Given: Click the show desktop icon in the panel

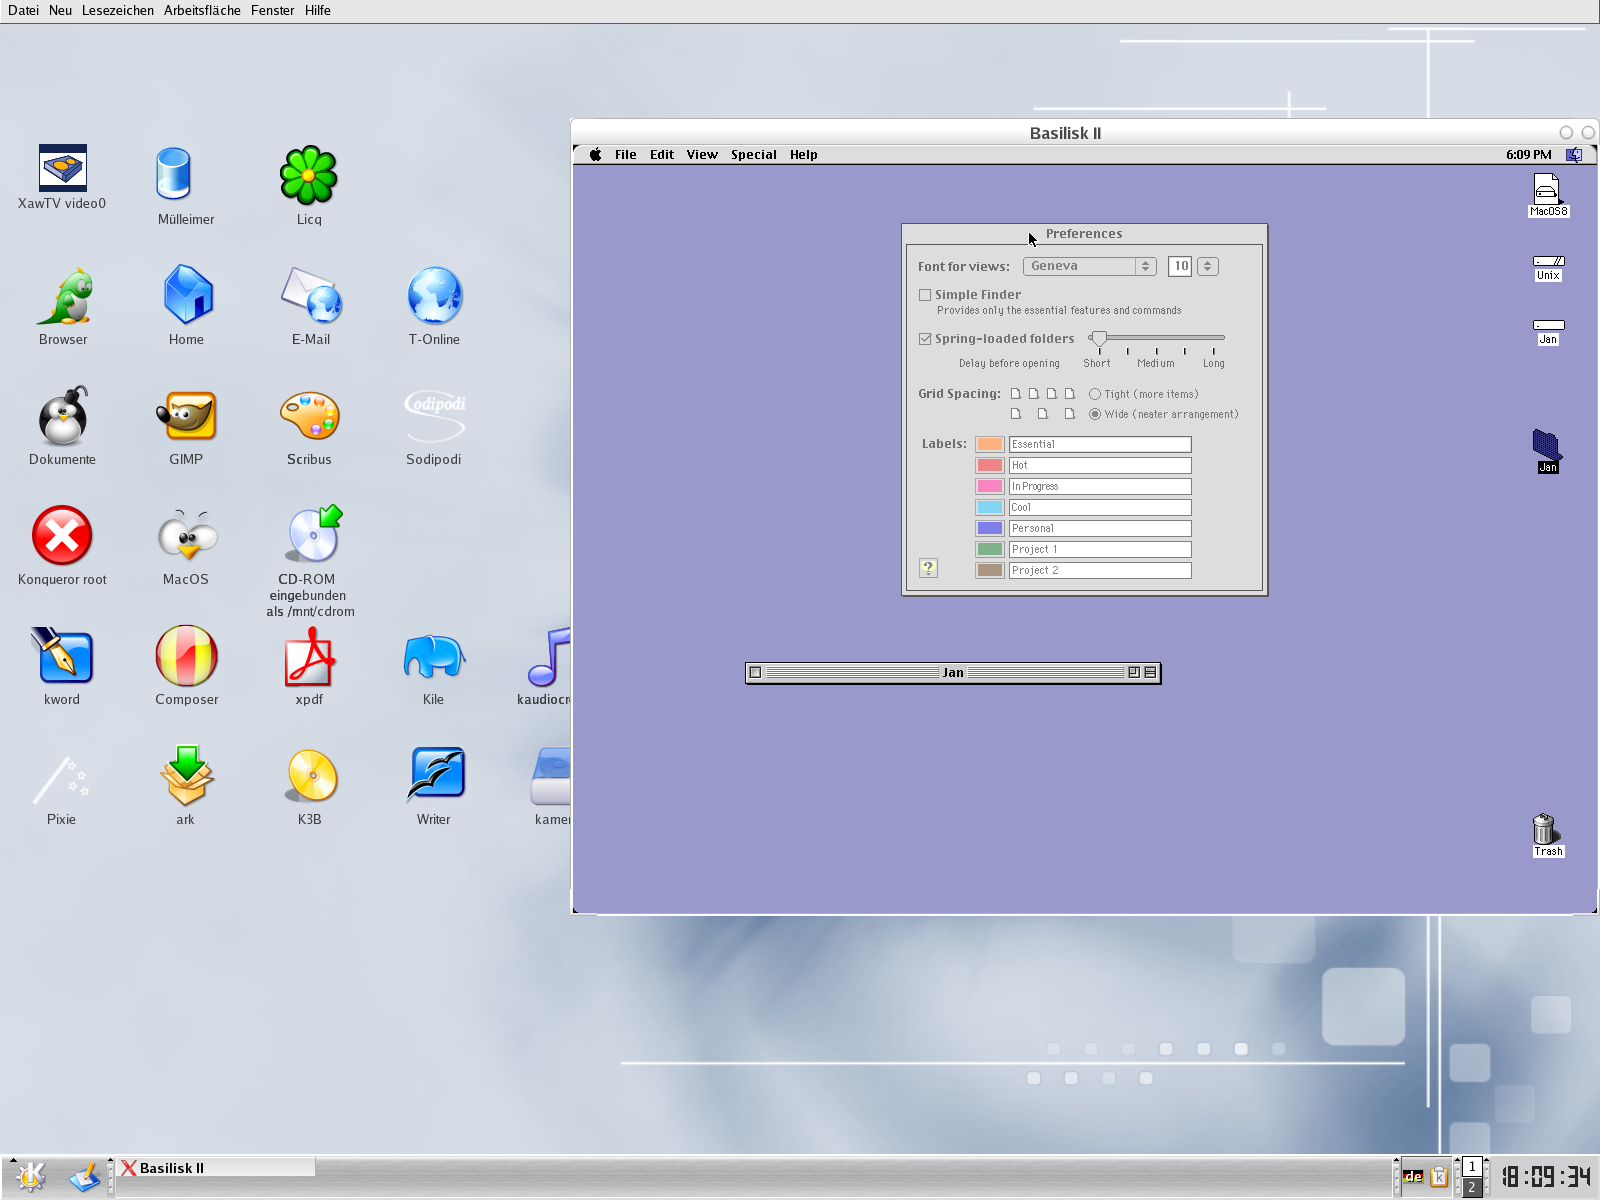Looking at the screenshot, I should tap(86, 1177).
